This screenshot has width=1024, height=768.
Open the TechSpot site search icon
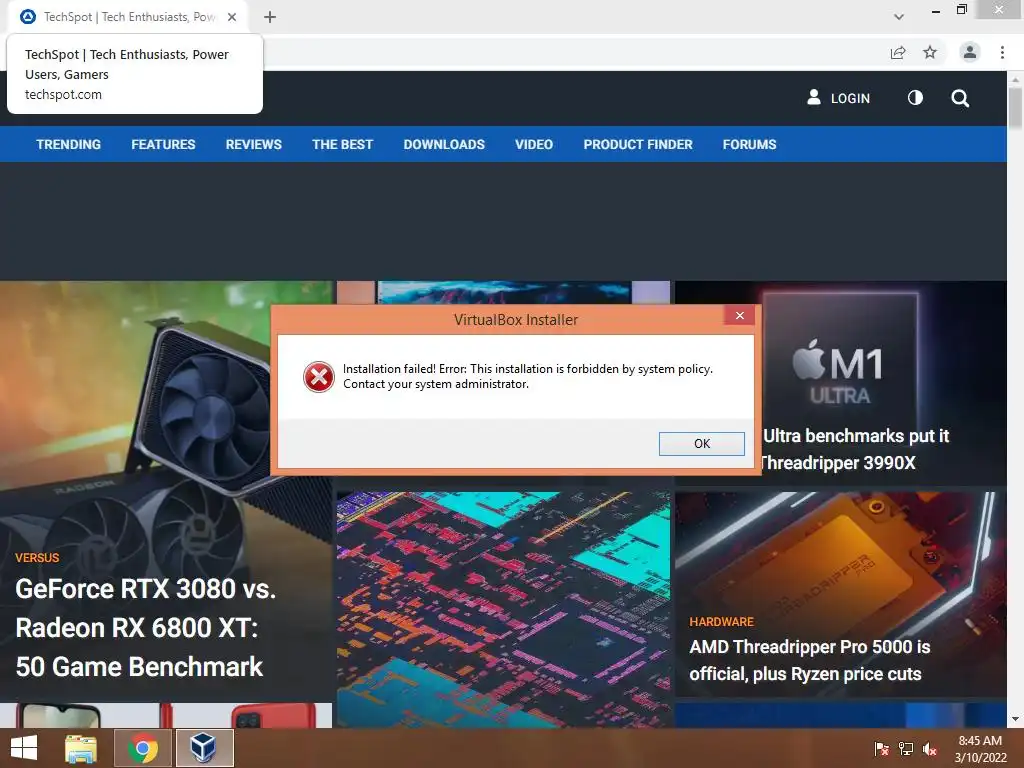[960, 99]
